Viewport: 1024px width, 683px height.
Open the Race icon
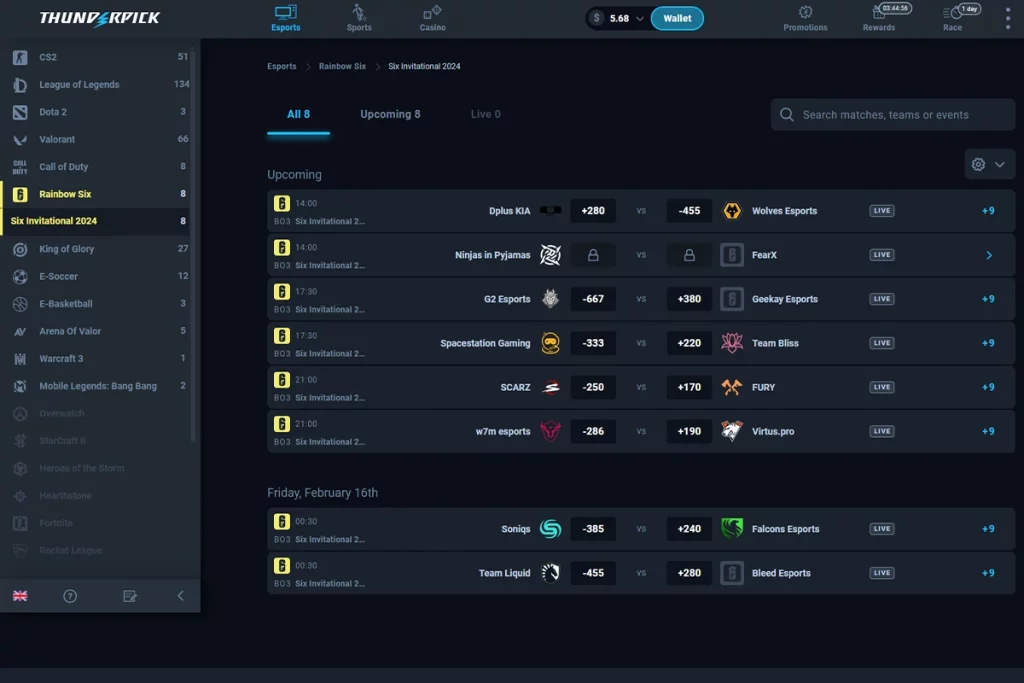952,12
